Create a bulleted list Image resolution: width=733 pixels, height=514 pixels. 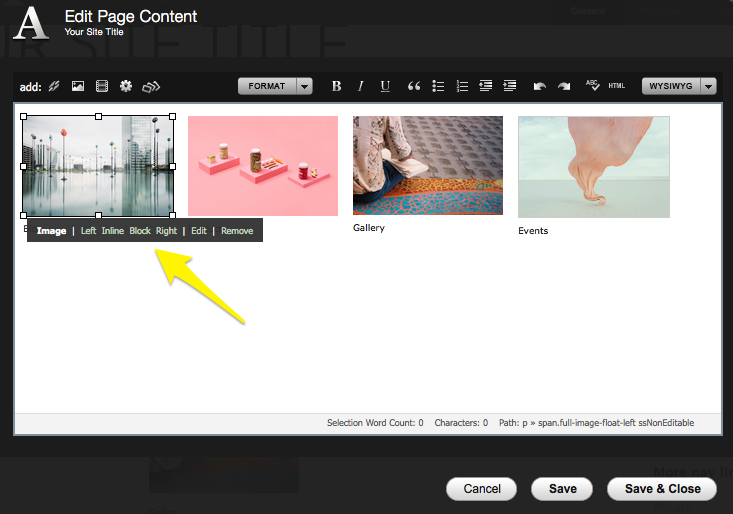pos(438,87)
